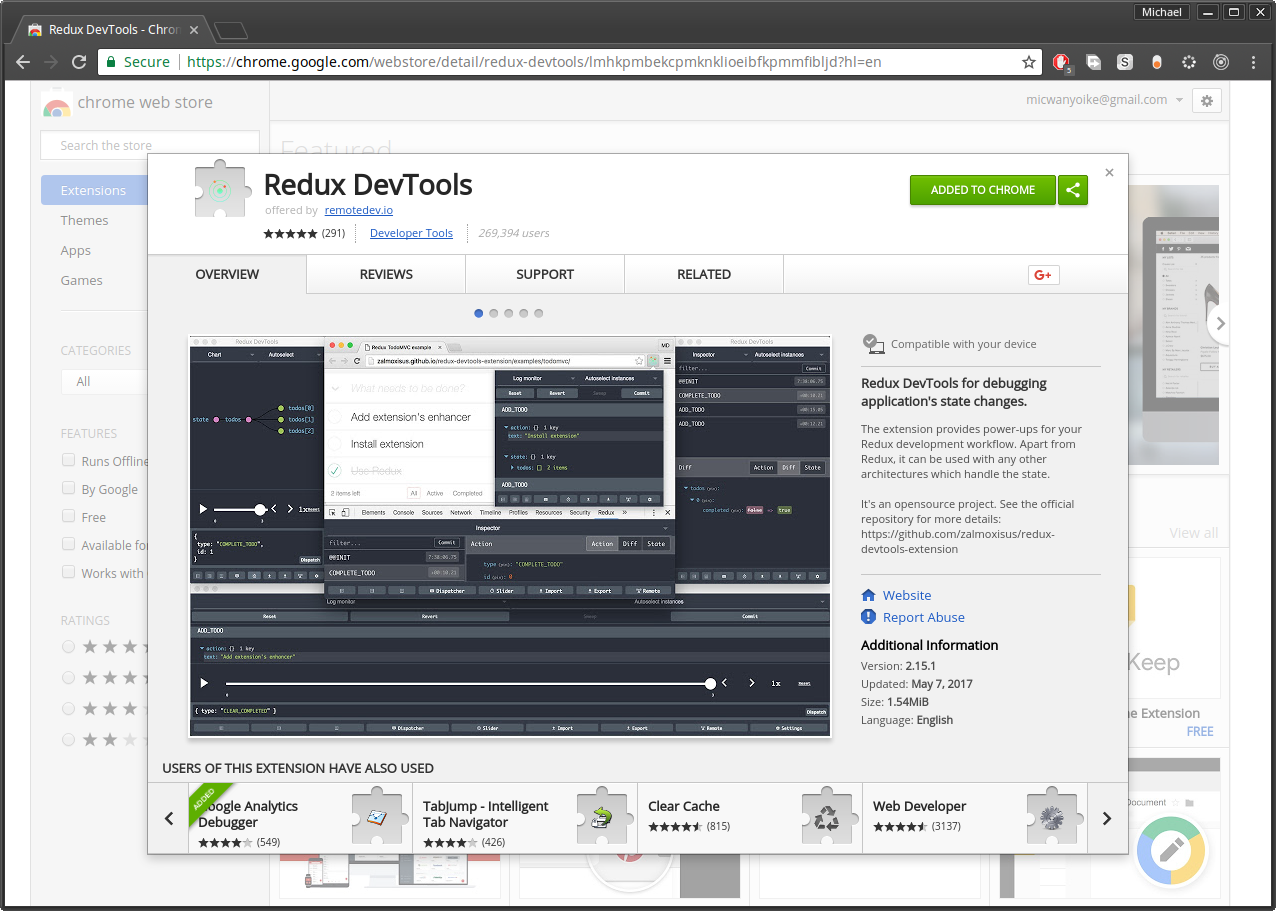Viewport: 1276px width, 911px height.
Task: Select Apps in the sidebar
Action: pos(75,250)
